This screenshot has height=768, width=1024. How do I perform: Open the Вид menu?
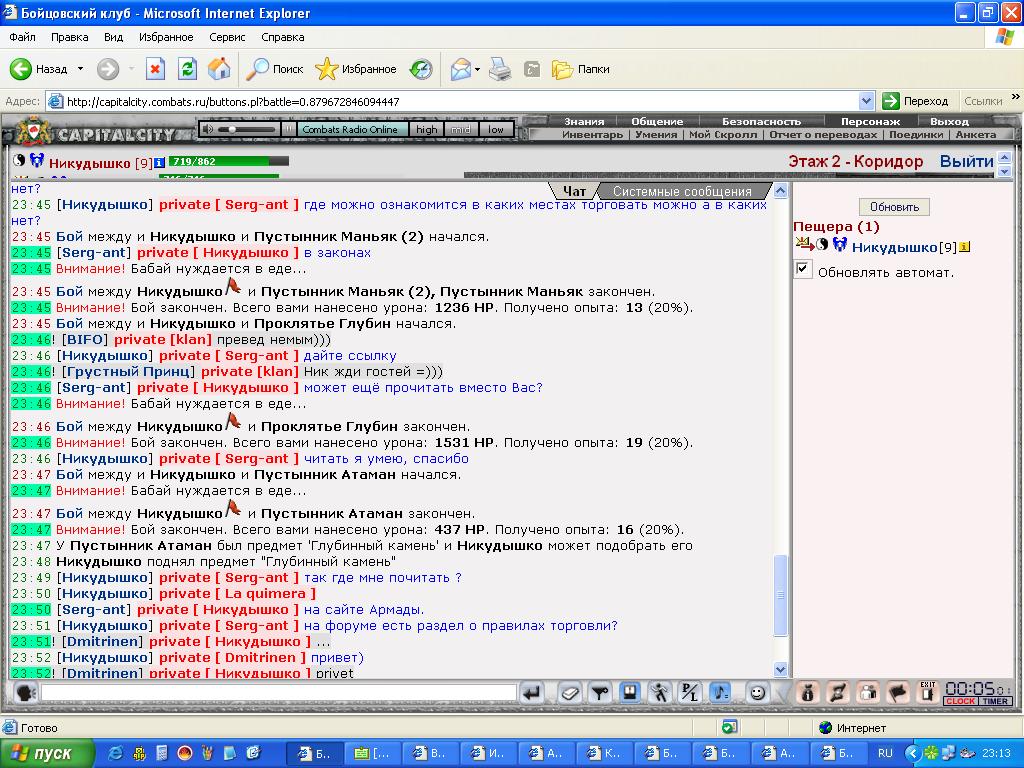click(x=113, y=37)
